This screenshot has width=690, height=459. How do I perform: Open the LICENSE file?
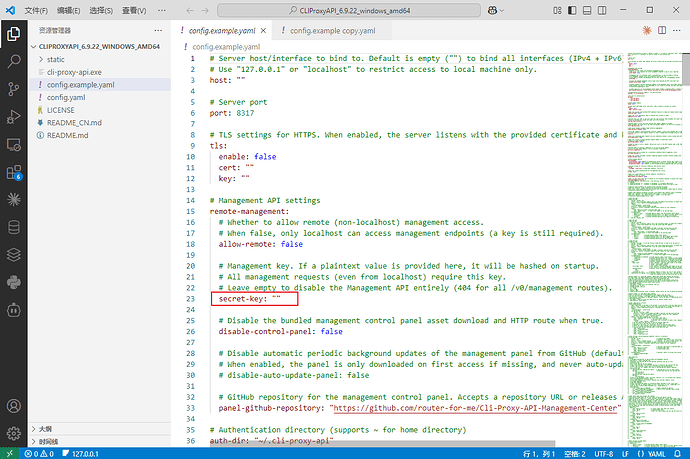[100, 110]
